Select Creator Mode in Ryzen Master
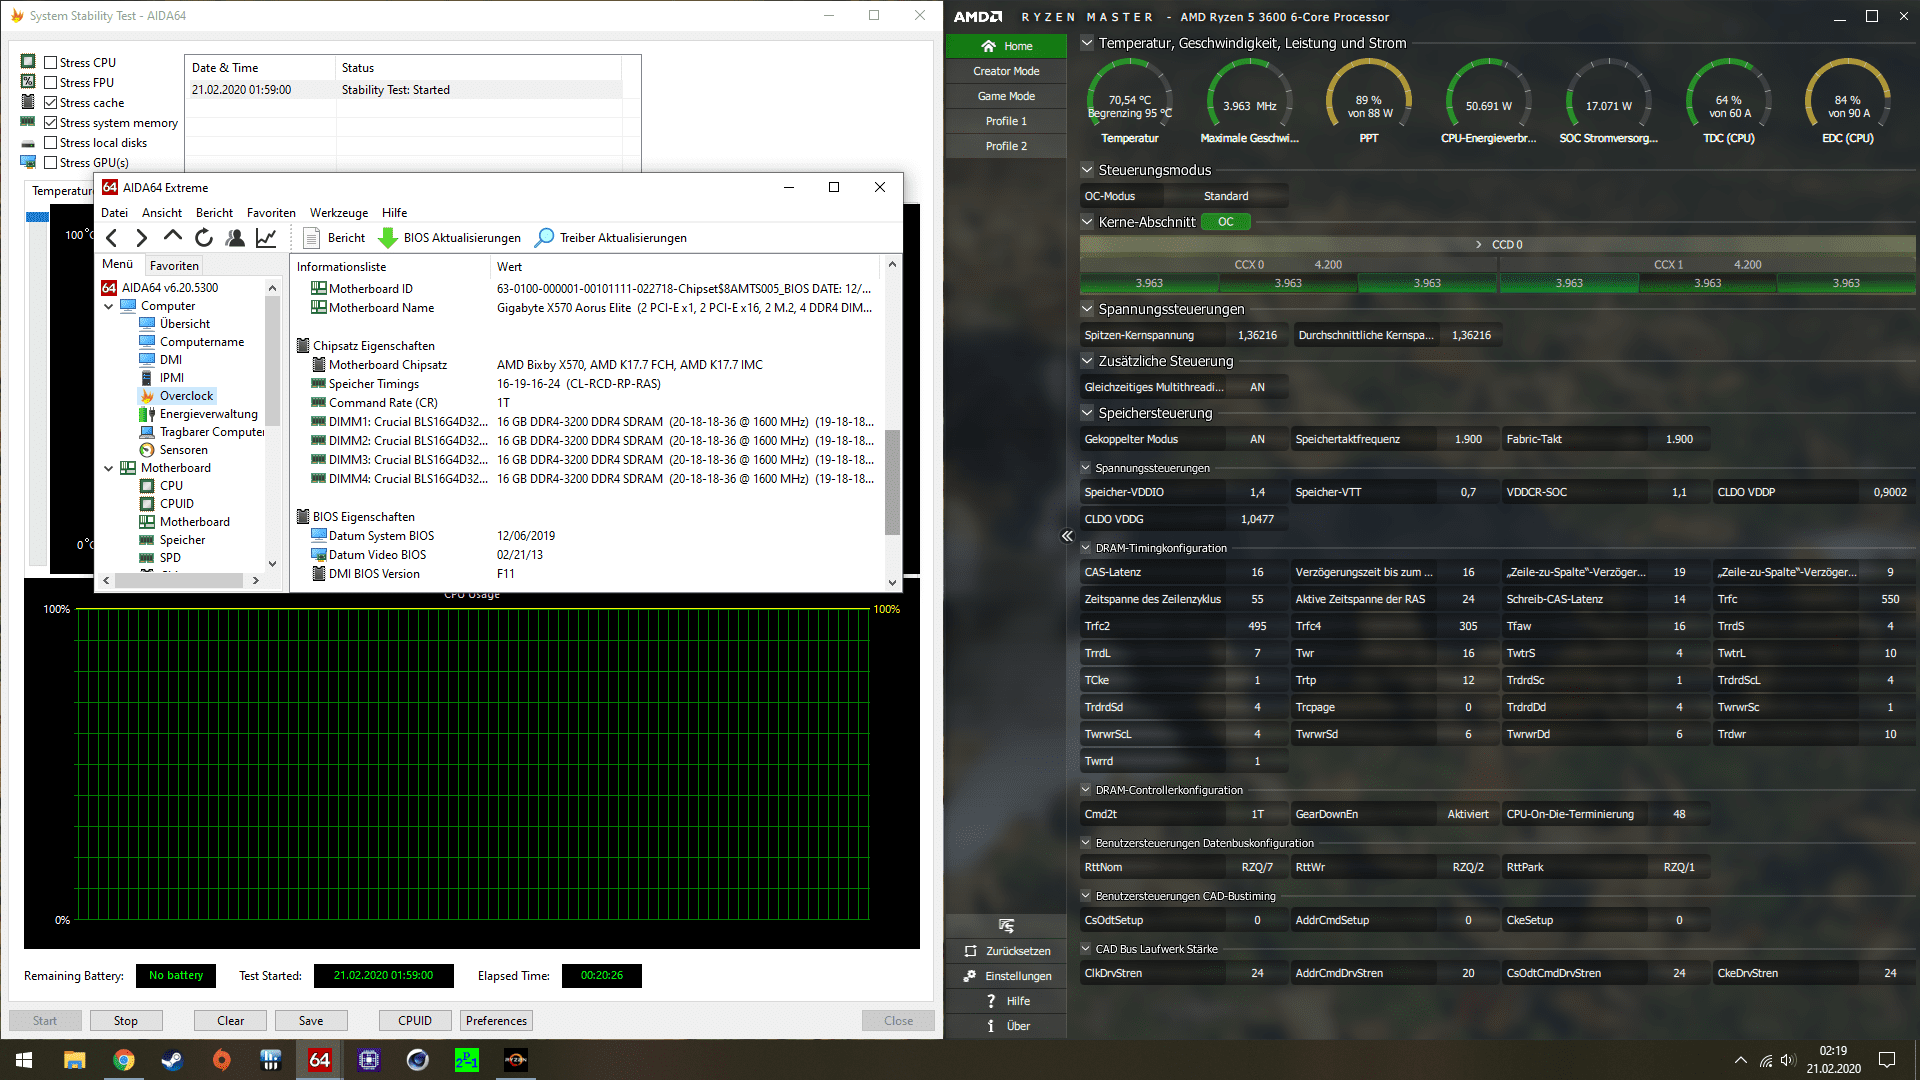The width and height of the screenshot is (1920, 1080). point(1006,71)
